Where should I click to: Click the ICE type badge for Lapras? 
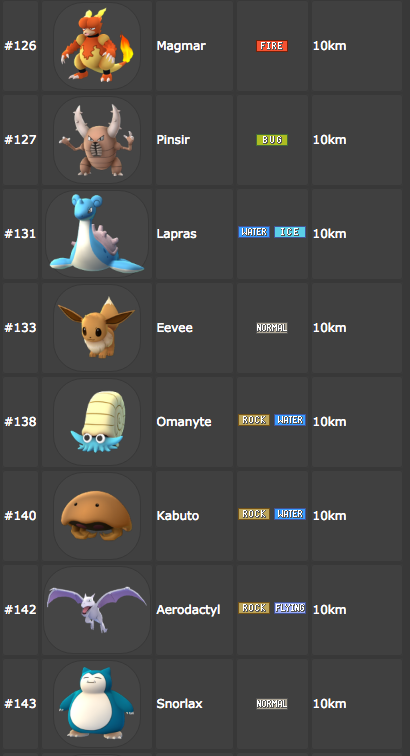tap(290, 232)
